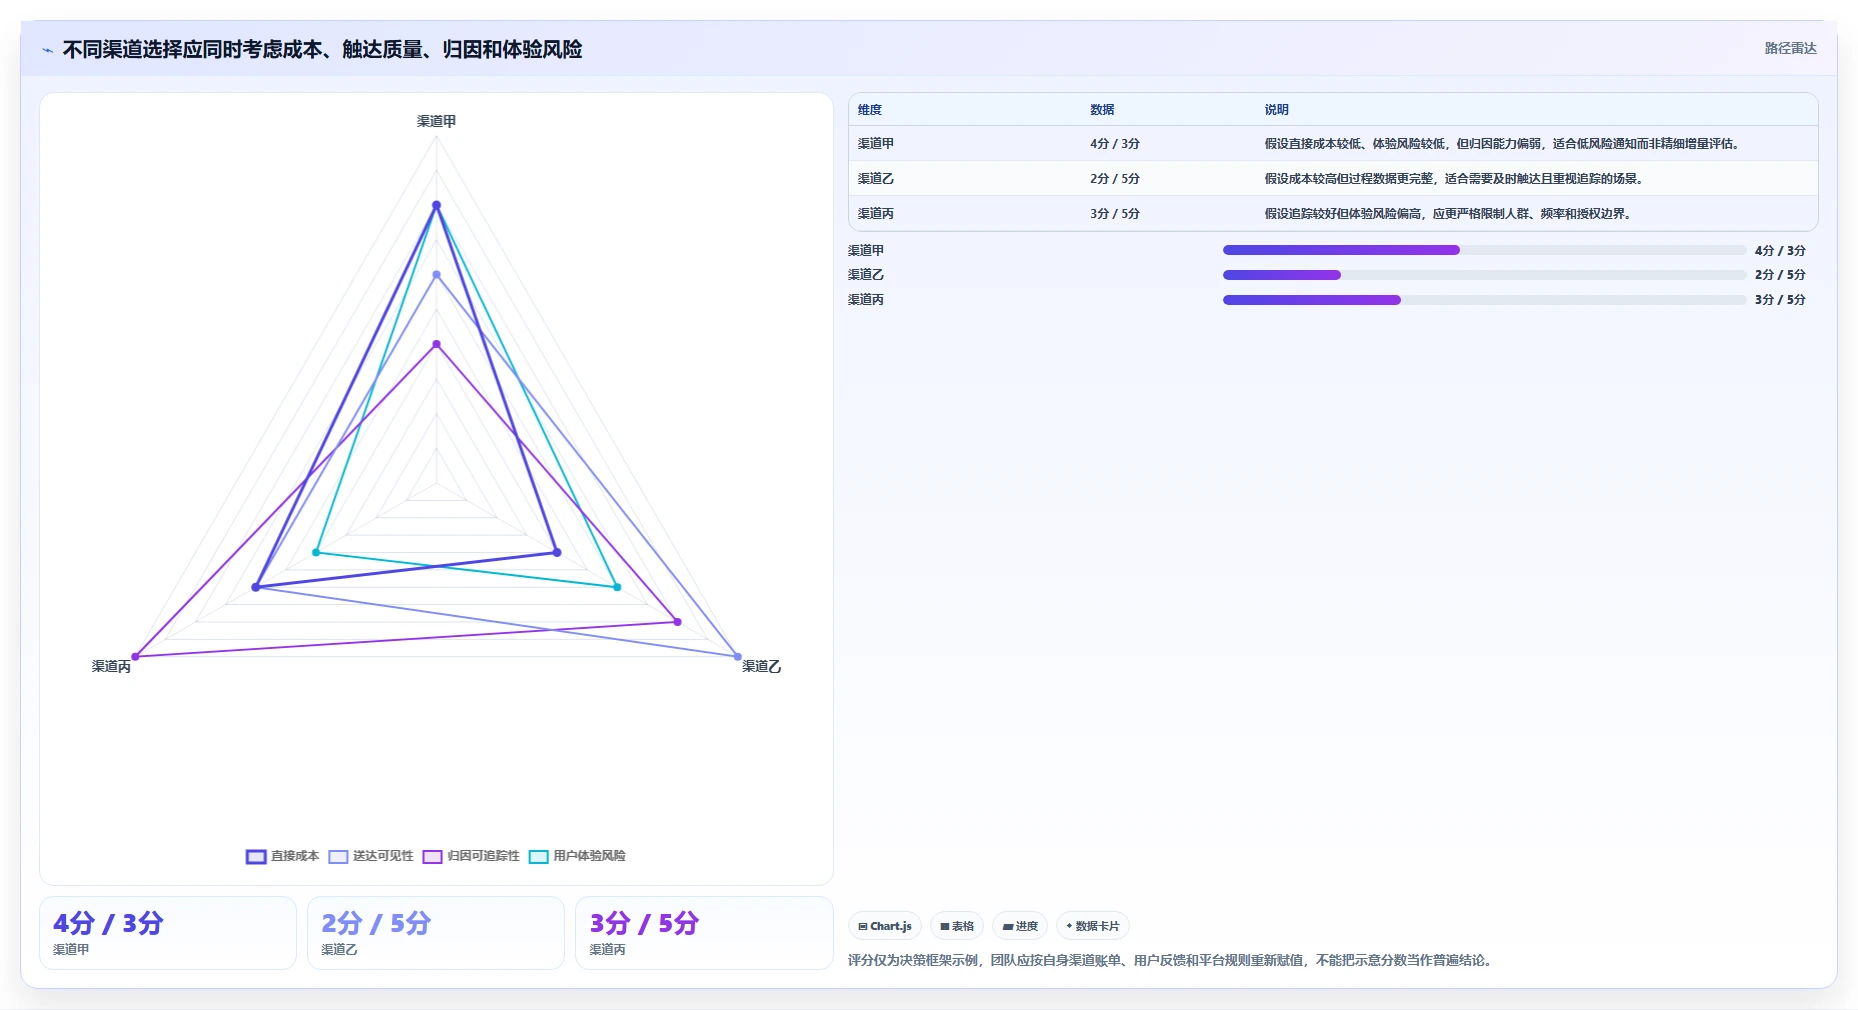Viewport: 1858px width, 1010px height.
Task: Click the light-blue 送达可见性 point on the 渠道甲 axis
Action: (436, 274)
